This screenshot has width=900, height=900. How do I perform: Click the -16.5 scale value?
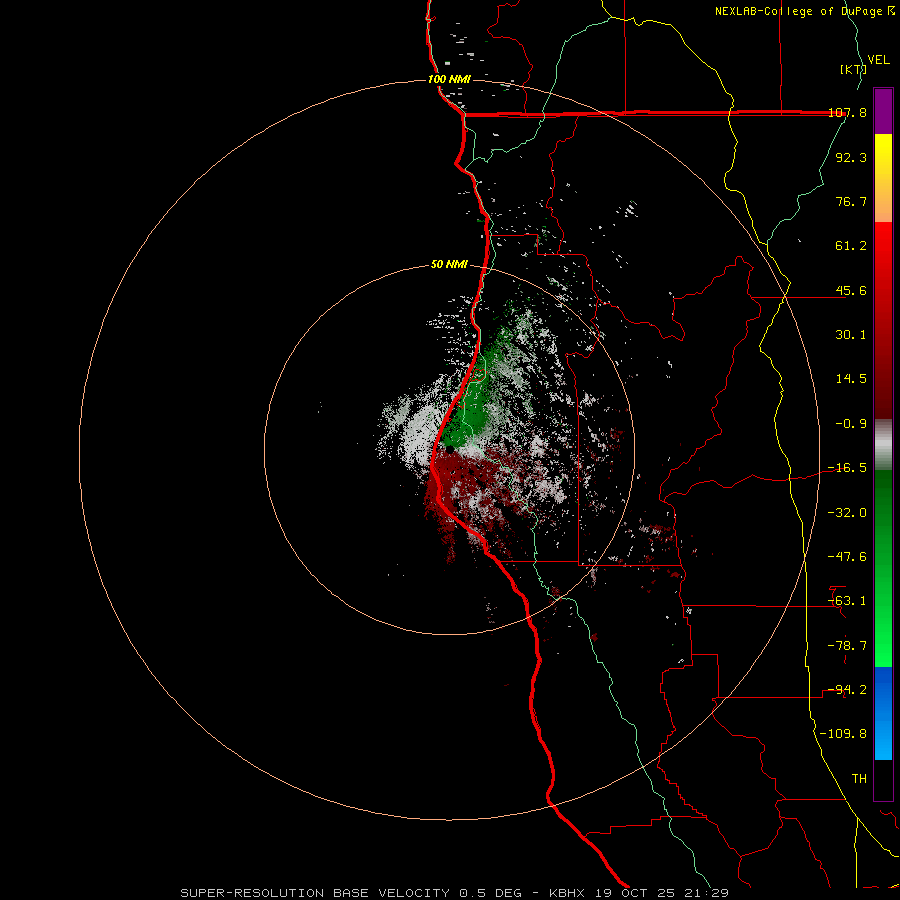pos(847,468)
